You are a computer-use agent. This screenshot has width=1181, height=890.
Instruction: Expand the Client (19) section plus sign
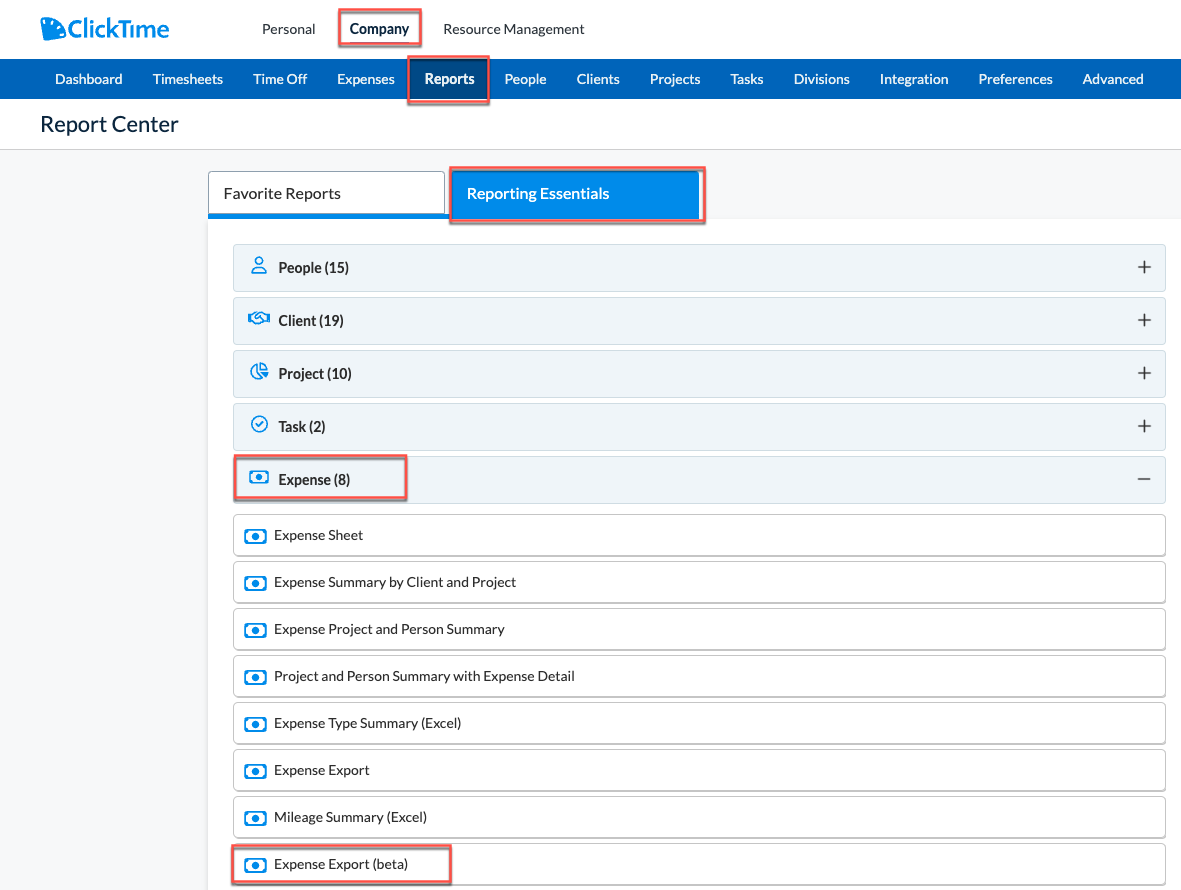click(x=1144, y=320)
